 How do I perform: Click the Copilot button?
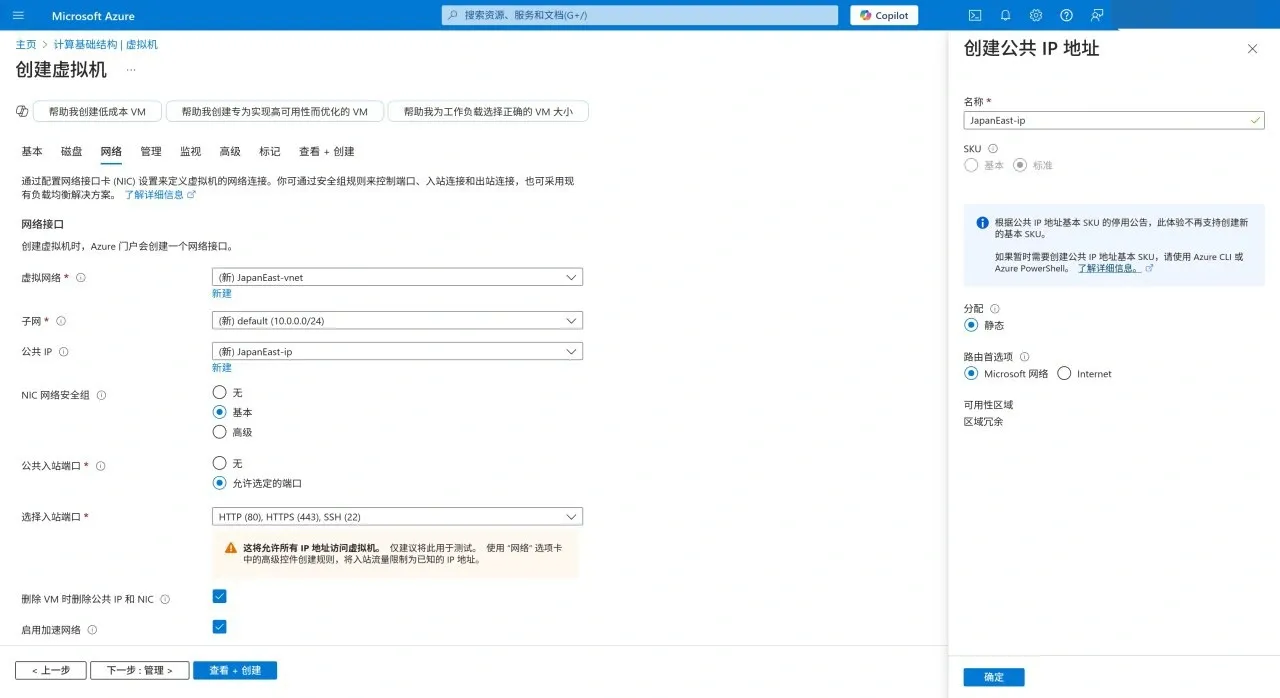[x=884, y=15]
